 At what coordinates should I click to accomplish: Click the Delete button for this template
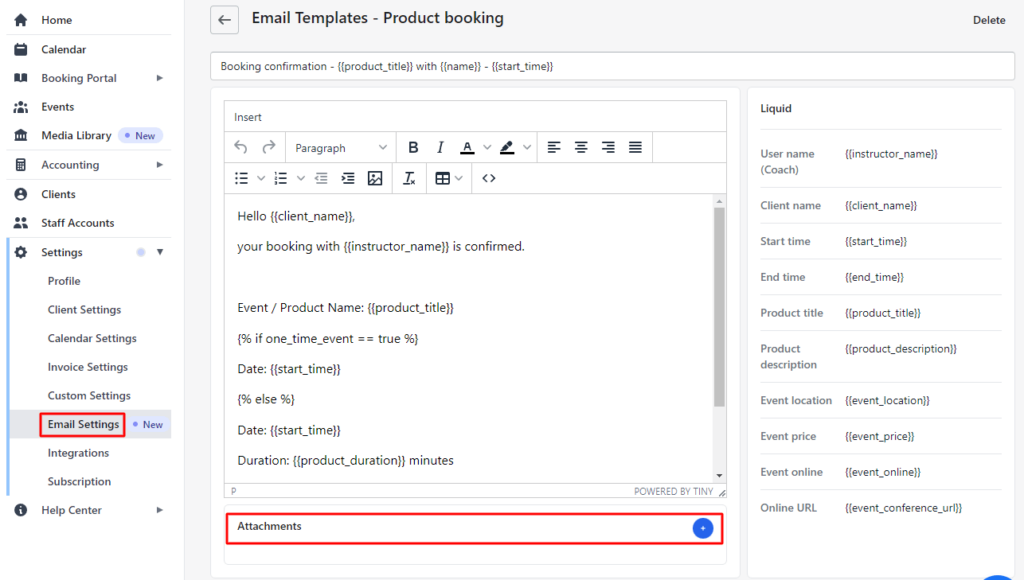(989, 20)
